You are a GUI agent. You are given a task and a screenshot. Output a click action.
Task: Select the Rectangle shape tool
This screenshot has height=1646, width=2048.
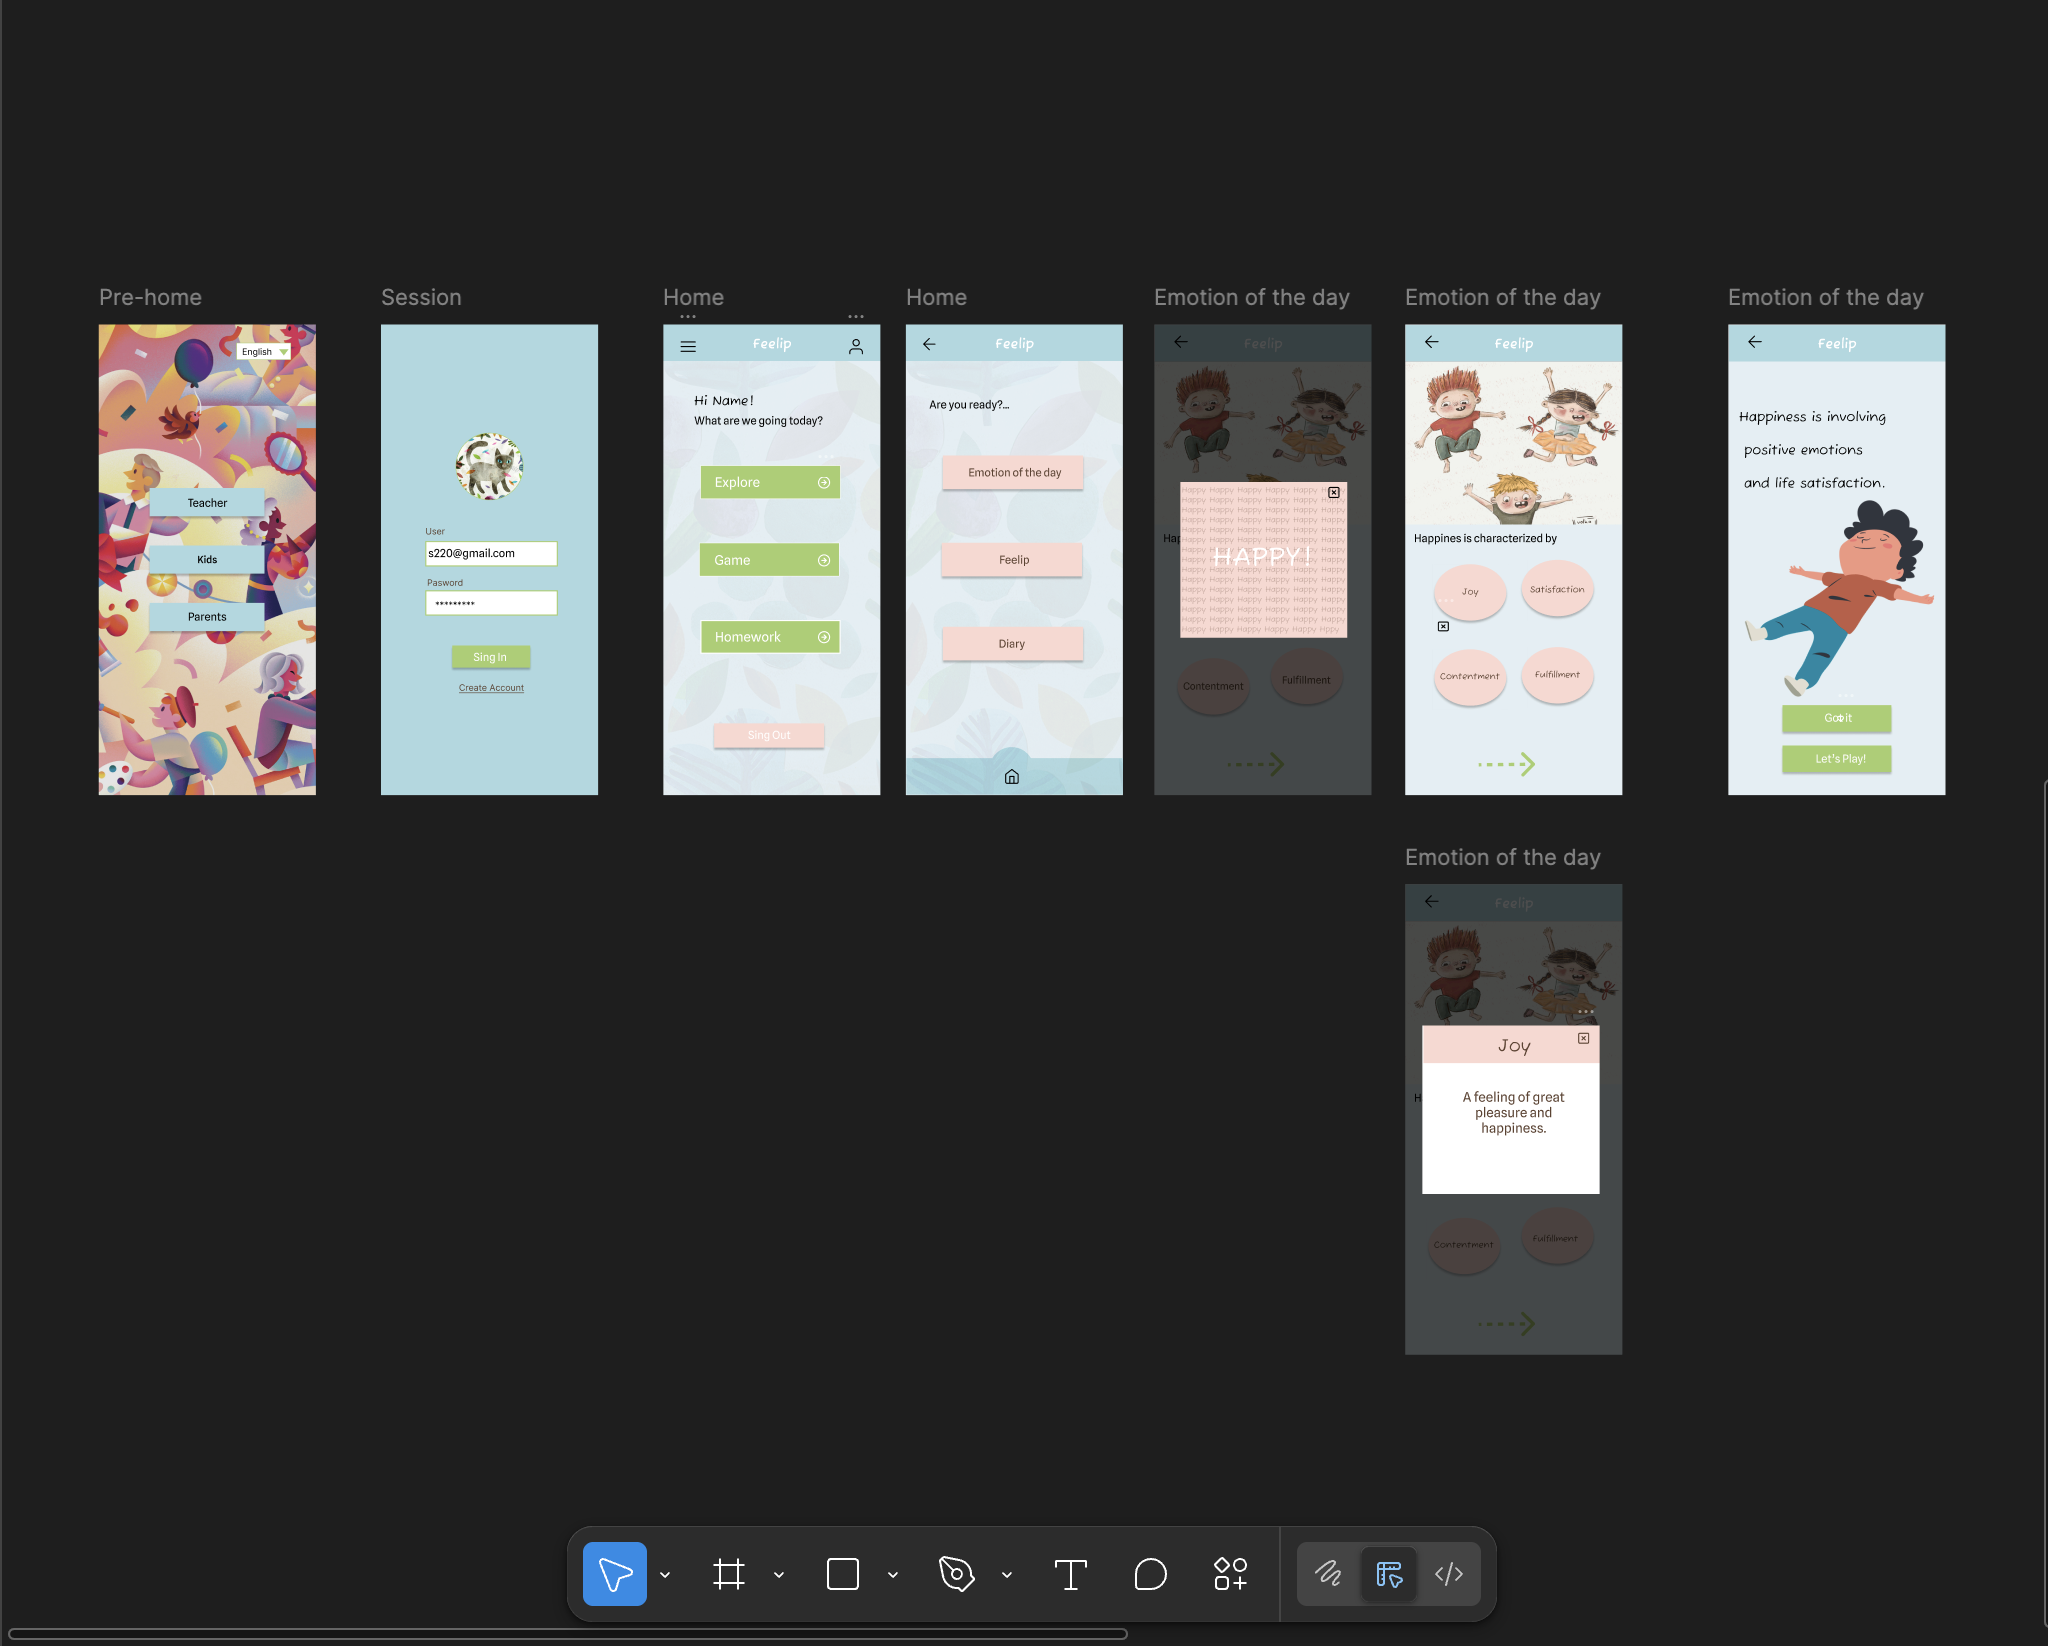click(x=843, y=1574)
